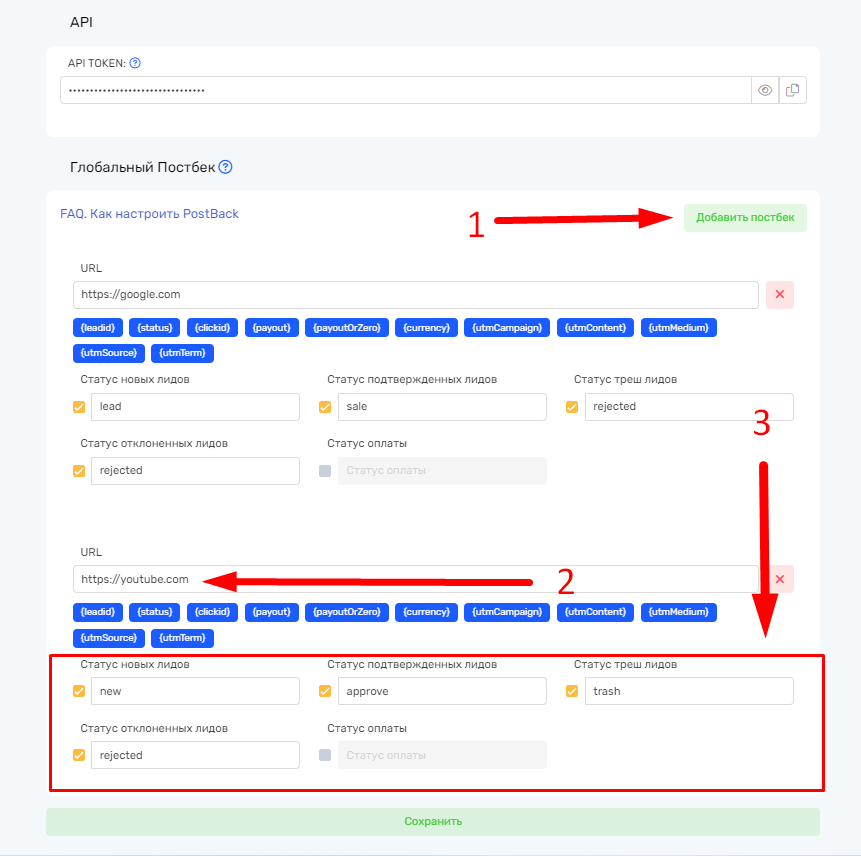Insert {payoutOrZero} tag under youtube.com URL
Image resolution: width=861 pixels, height=856 pixels.
tap(345, 612)
